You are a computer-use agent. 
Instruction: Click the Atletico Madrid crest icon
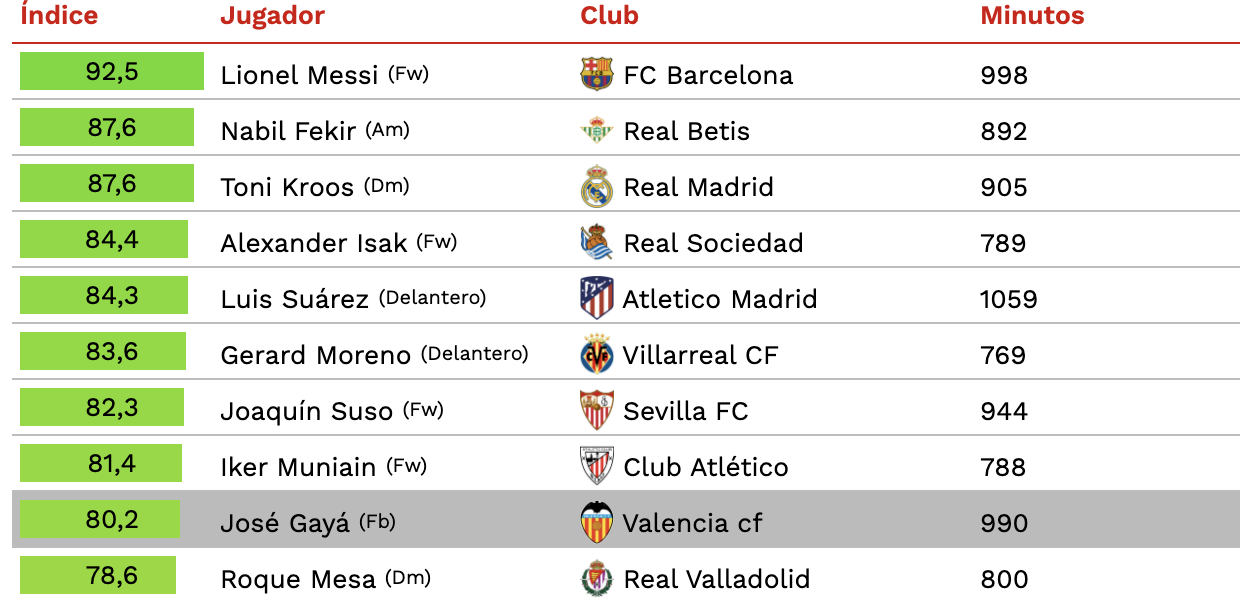coord(596,298)
